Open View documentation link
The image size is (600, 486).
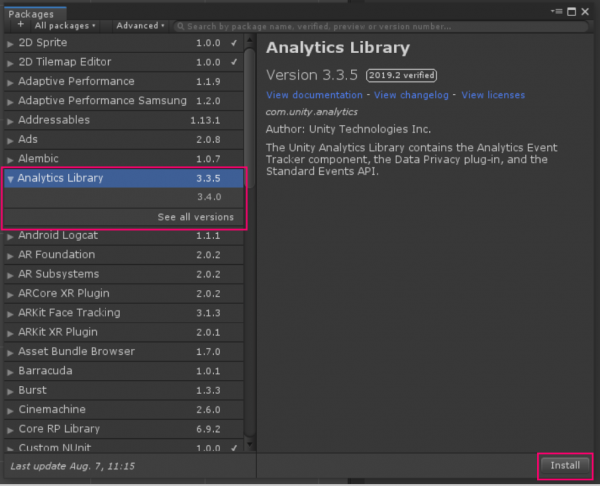tap(314, 95)
